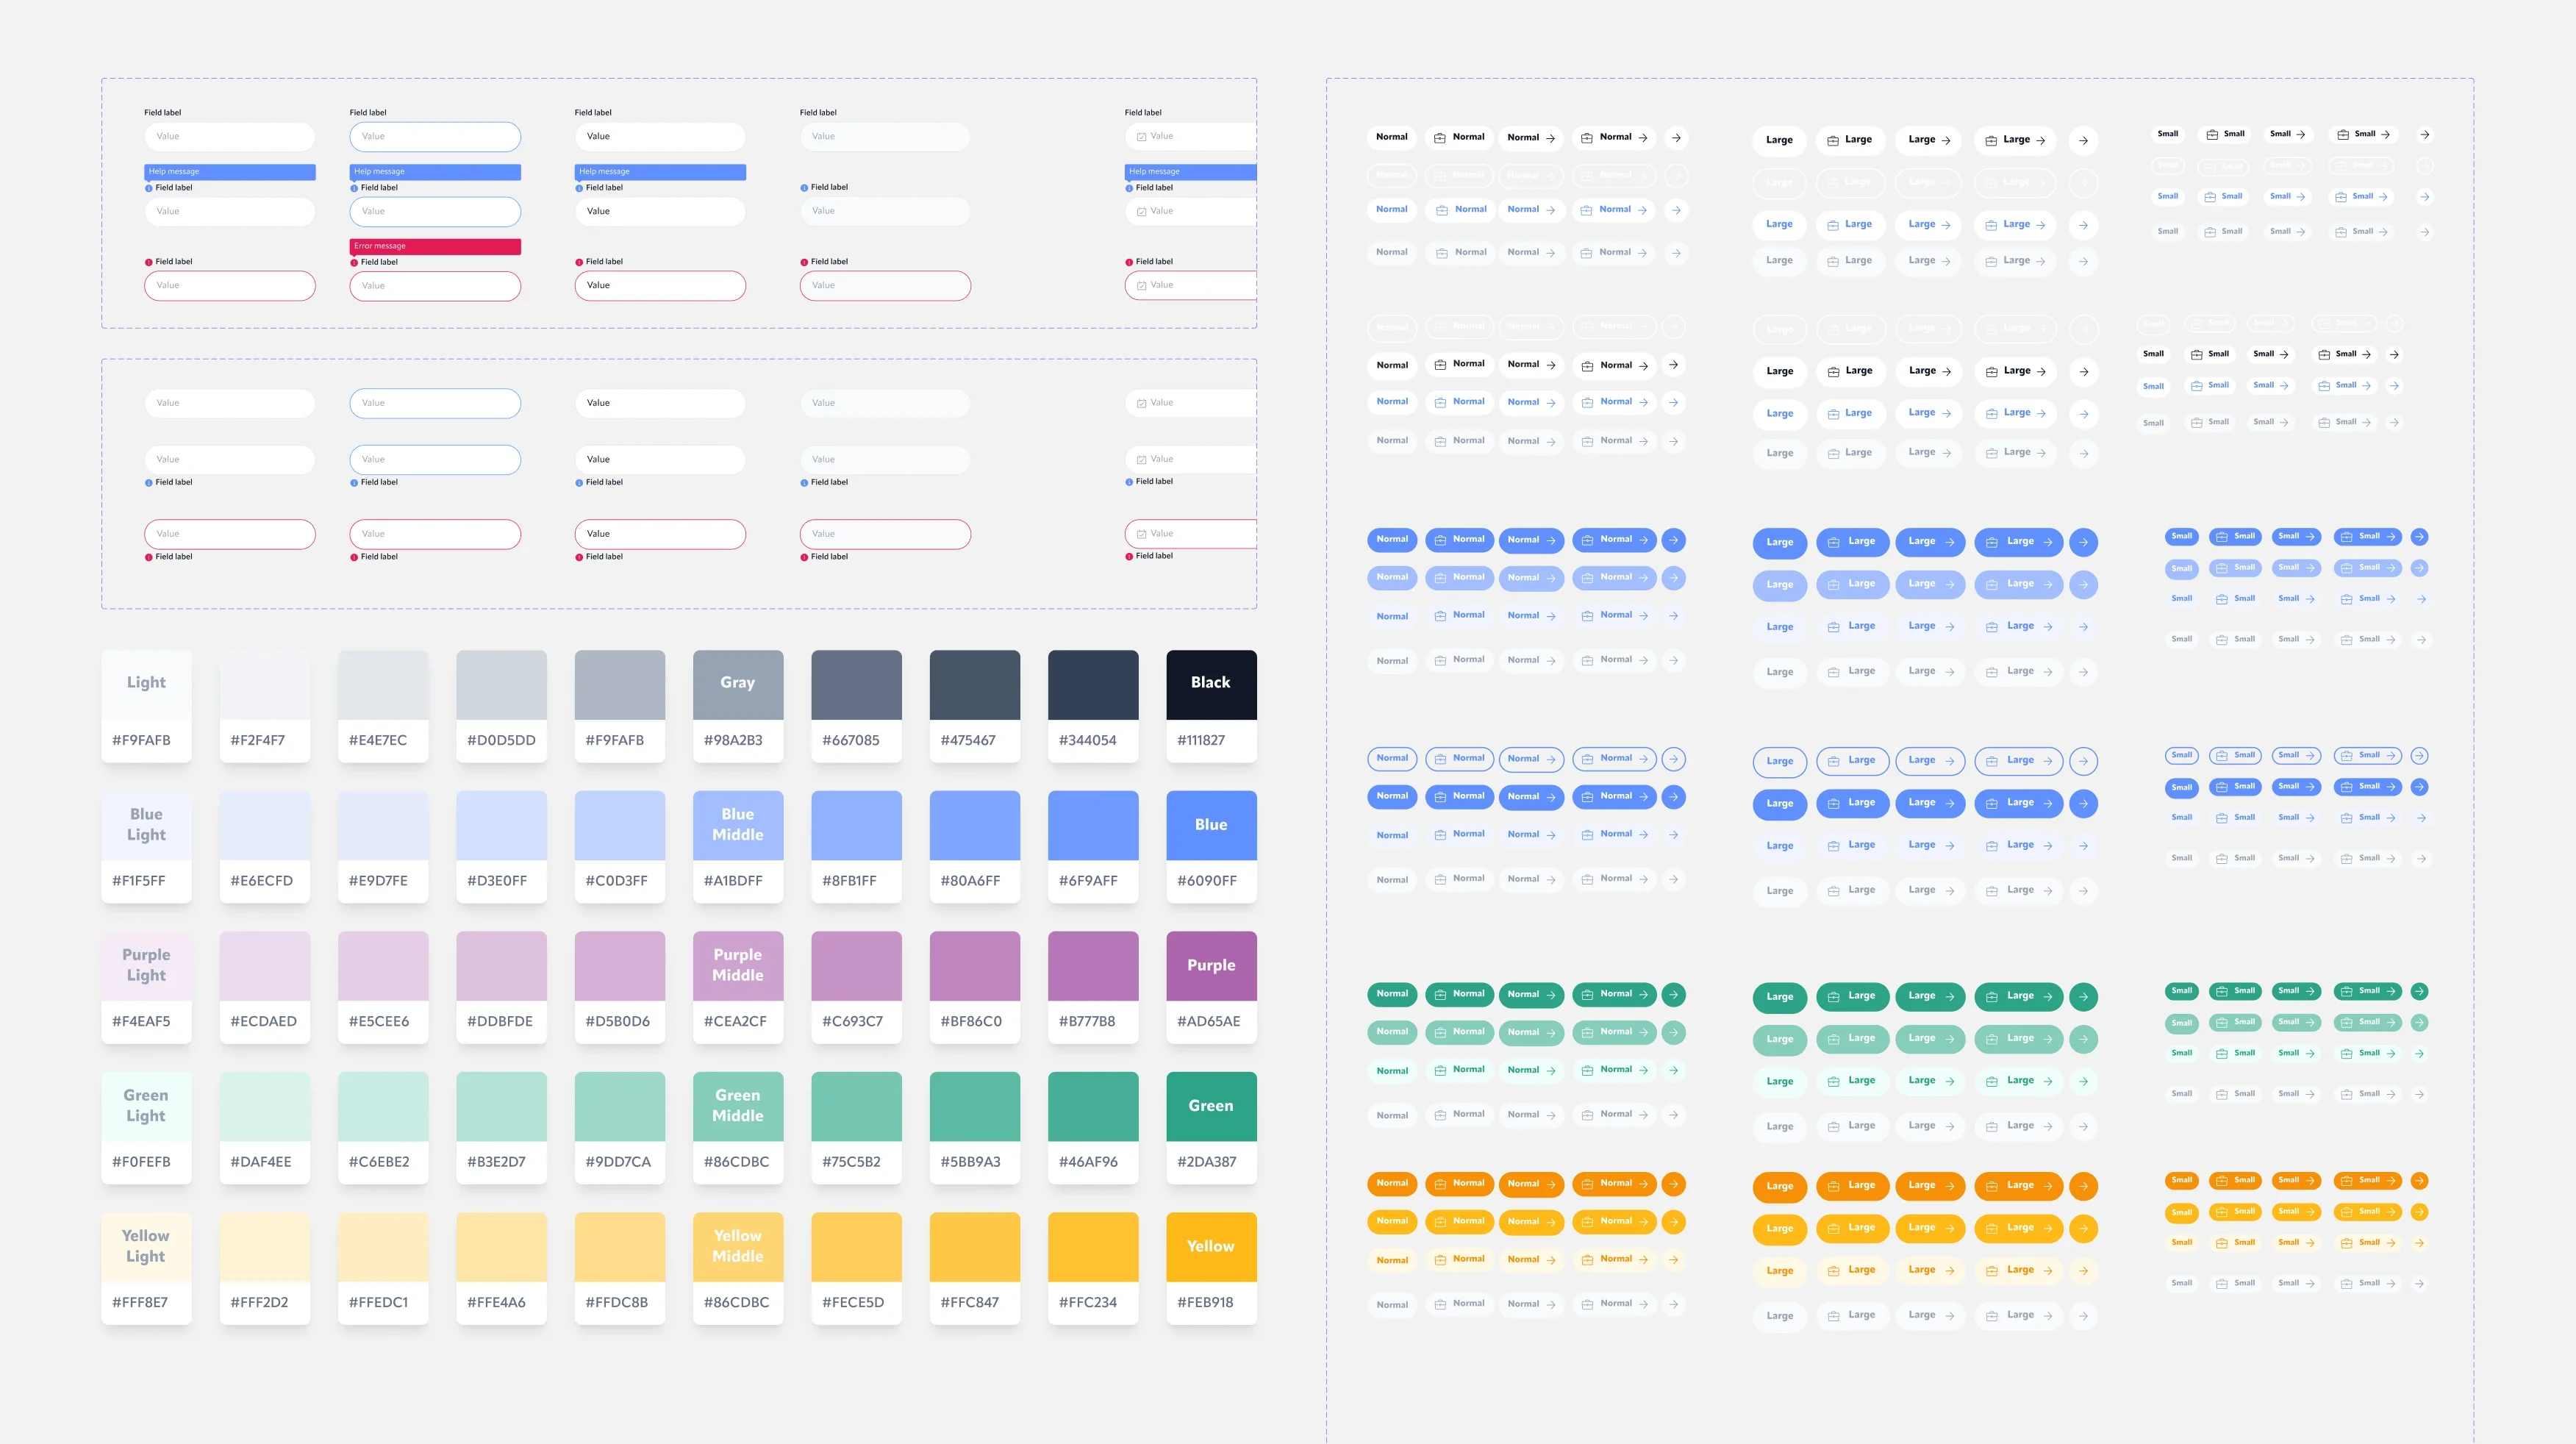Pick the #D0D5DD light gray swatch
Image resolution: width=2576 pixels, height=1444 pixels.
tap(501, 707)
